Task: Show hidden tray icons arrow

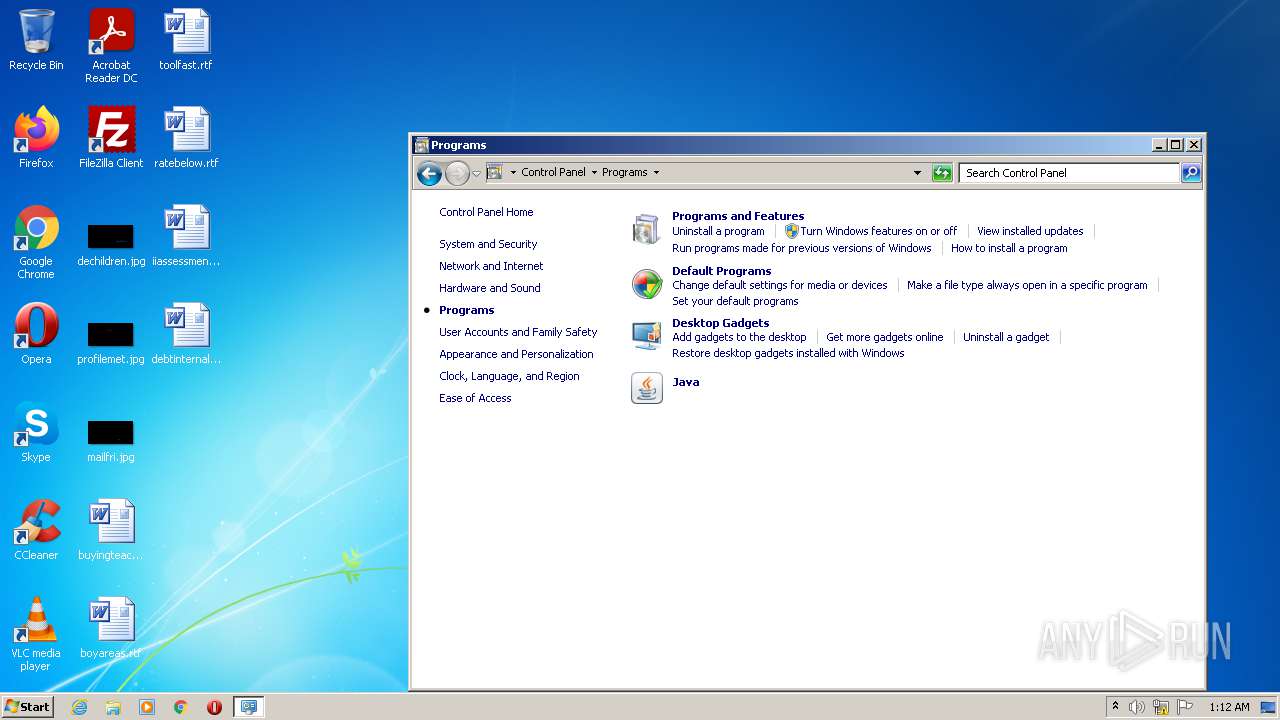Action: (1115, 707)
